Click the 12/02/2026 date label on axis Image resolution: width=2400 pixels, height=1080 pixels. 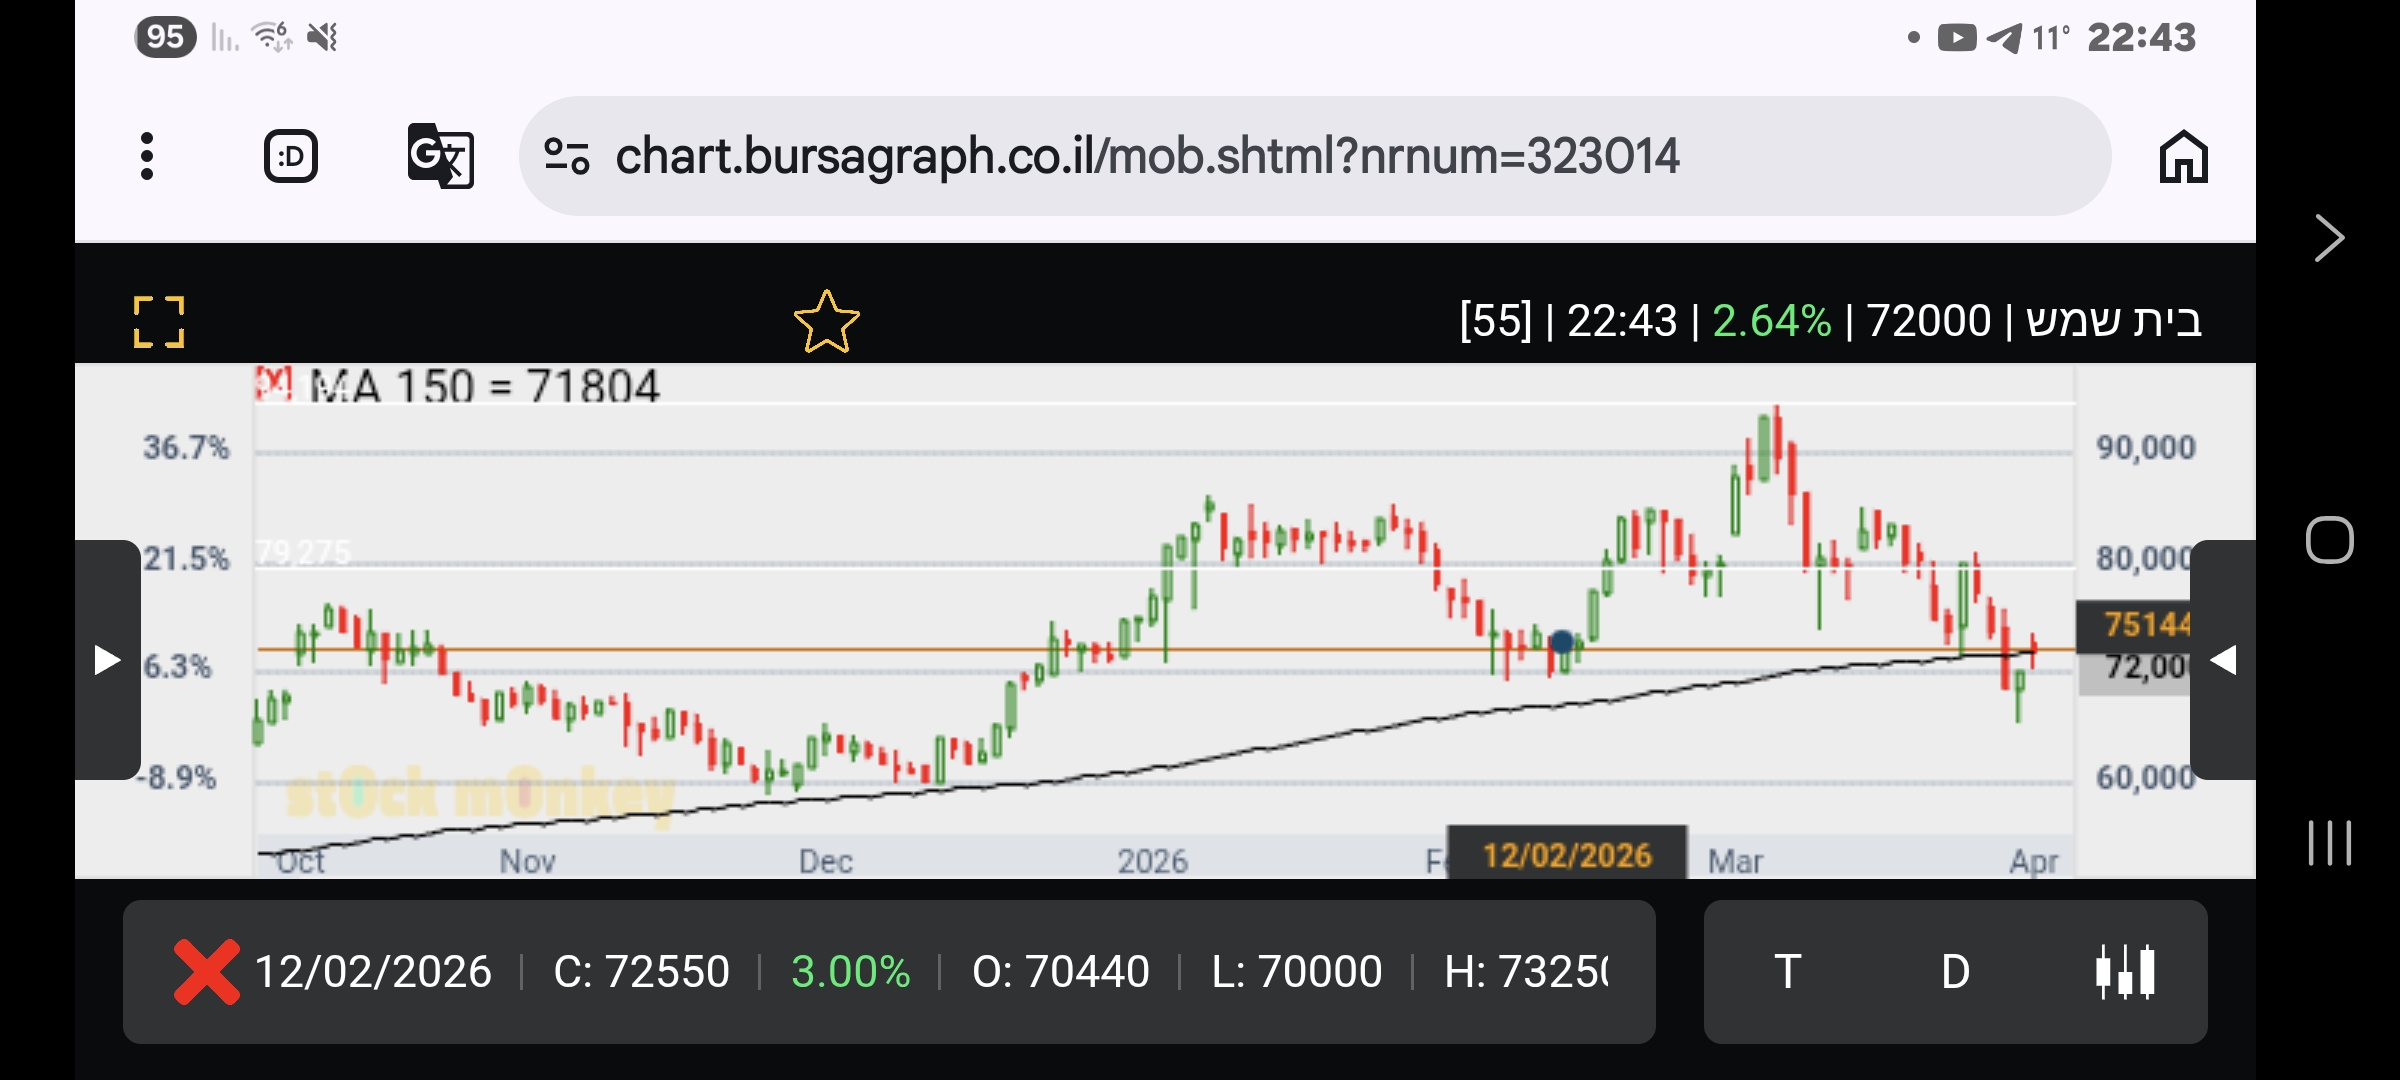(x=1567, y=855)
